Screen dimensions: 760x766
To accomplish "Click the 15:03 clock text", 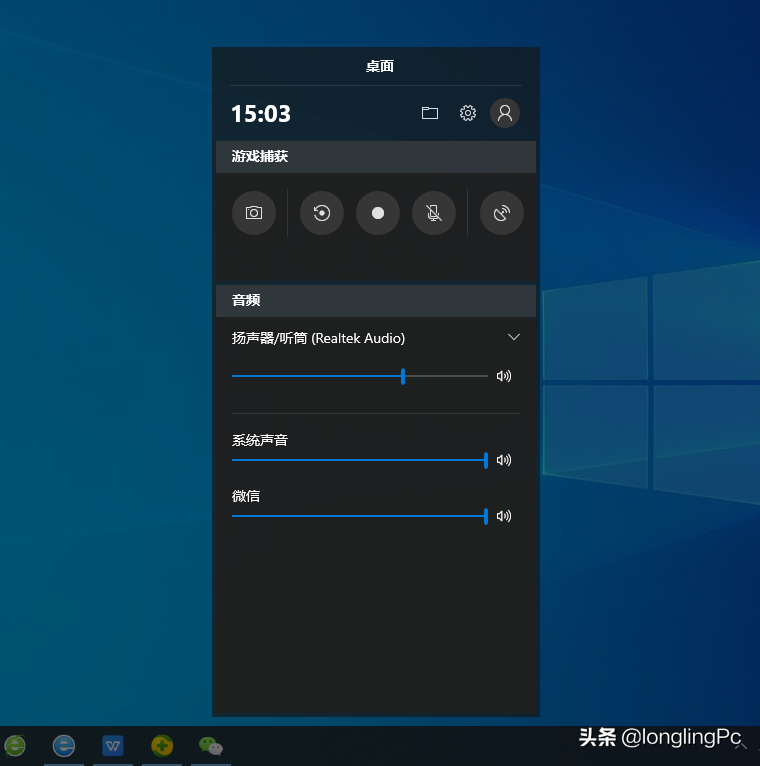I will tap(261, 114).
